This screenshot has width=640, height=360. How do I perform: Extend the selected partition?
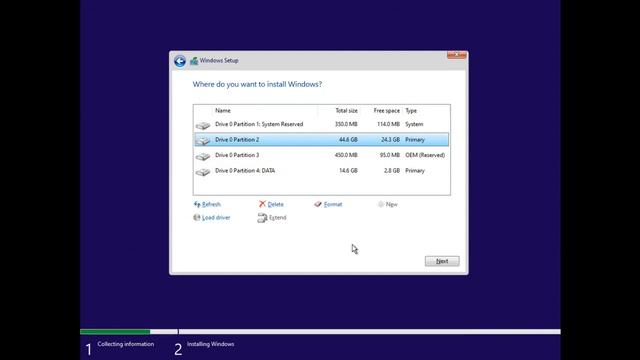(x=278, y=218)
